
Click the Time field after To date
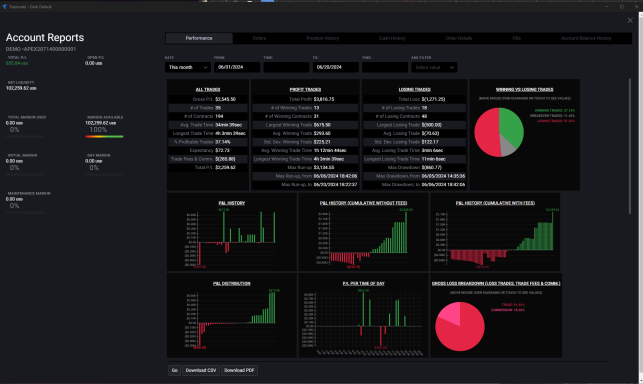(x=385, y=67)
